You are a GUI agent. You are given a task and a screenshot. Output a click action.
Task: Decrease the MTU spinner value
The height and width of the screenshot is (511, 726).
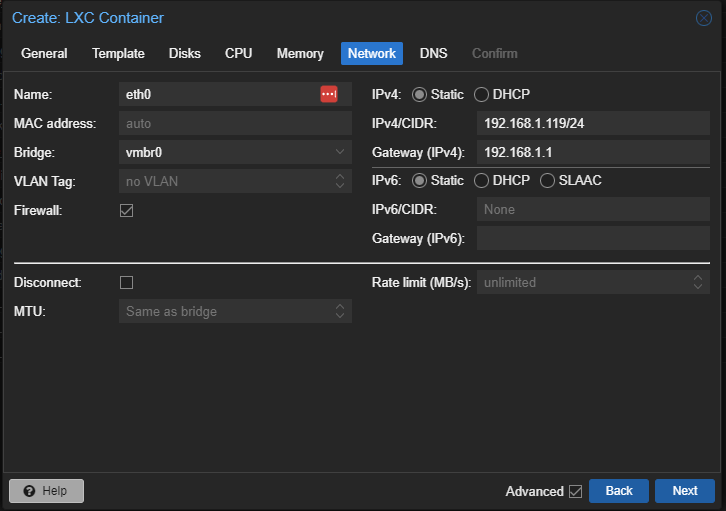point(340,316)
